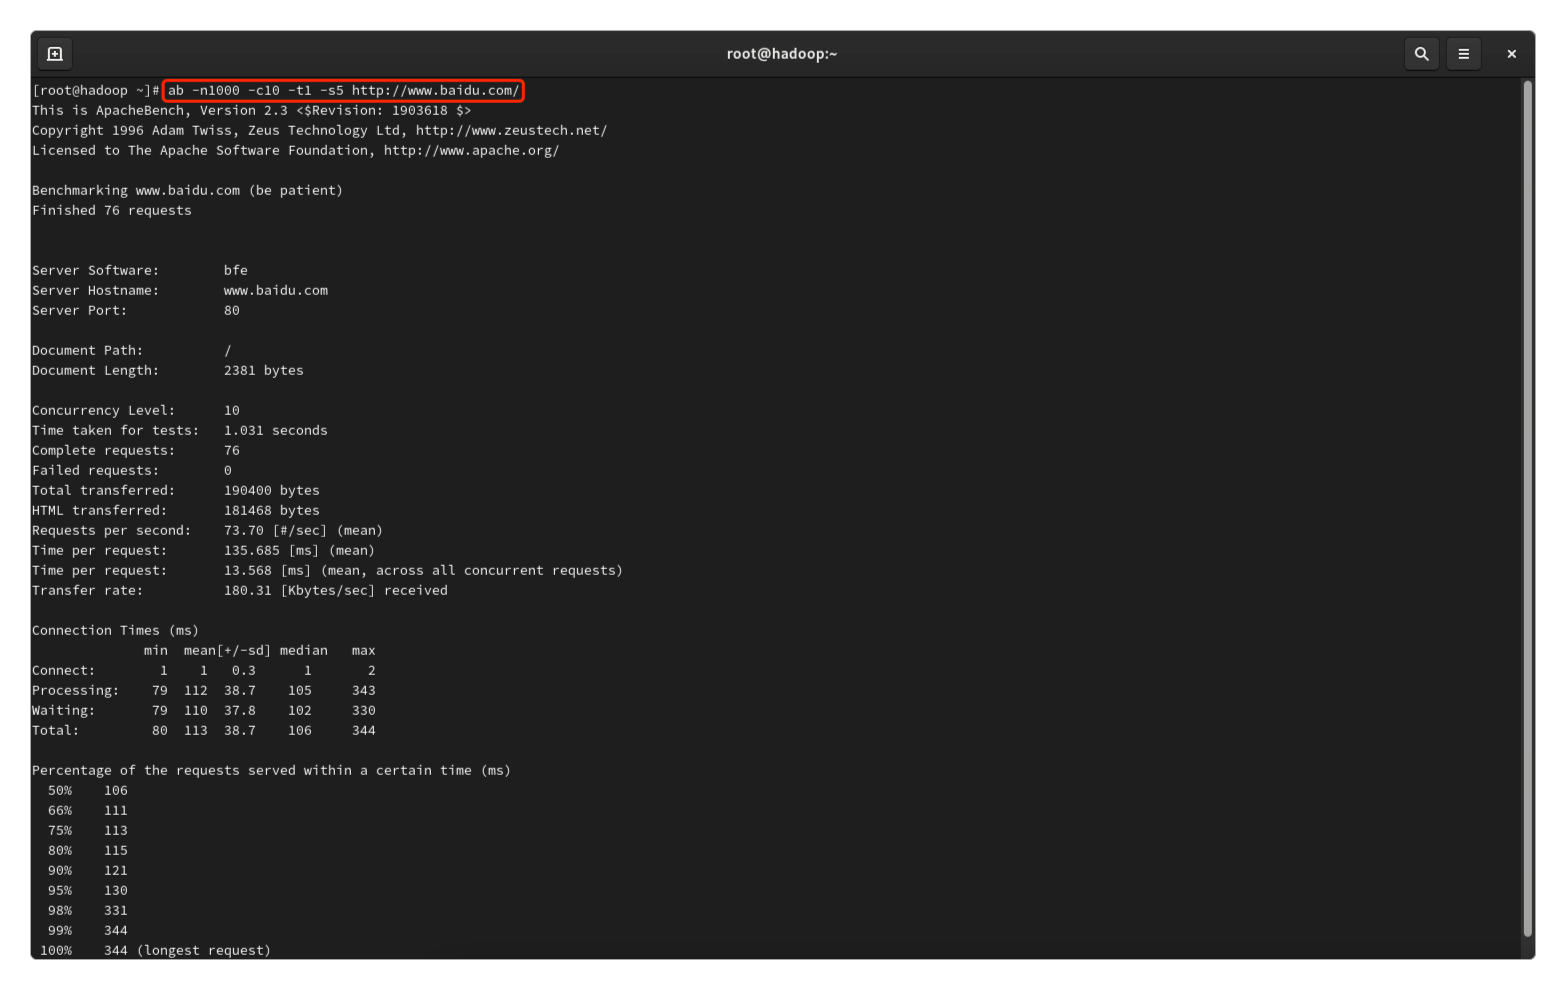Open the hamburger menu
The height and width of the screenshot is (990, 1566).
point(1463,54)
